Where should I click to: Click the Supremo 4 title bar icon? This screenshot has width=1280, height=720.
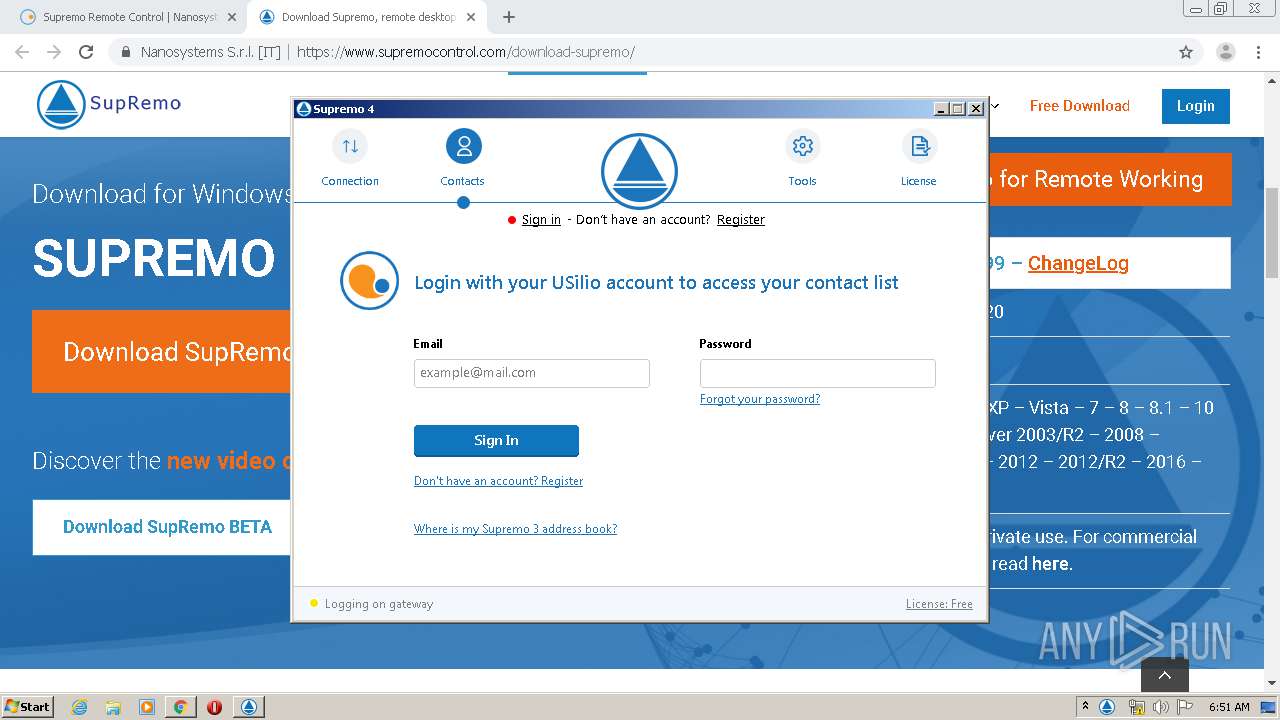[304, 109]
